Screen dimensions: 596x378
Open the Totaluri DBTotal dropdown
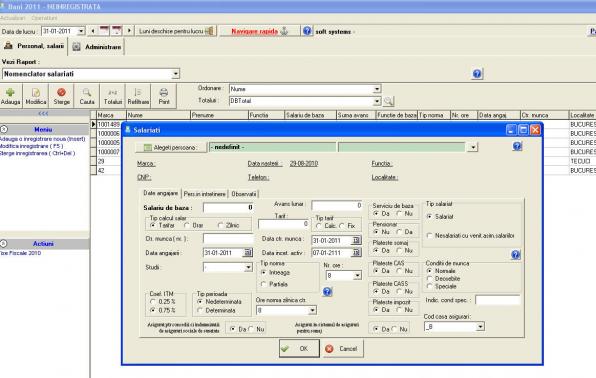click(x=376, y=101)
